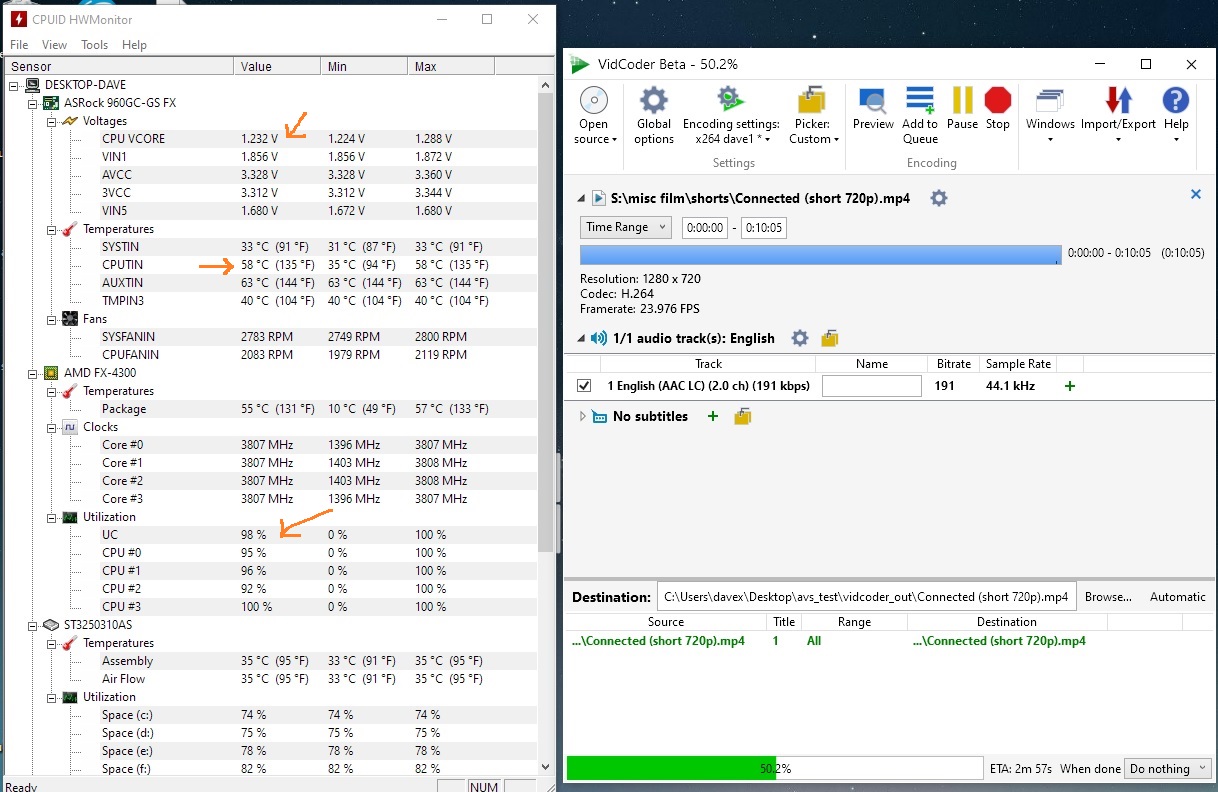This screenshot has width=1218, height=792.
Task: Collapse the source video section triangle
Action: coord(583,198)
